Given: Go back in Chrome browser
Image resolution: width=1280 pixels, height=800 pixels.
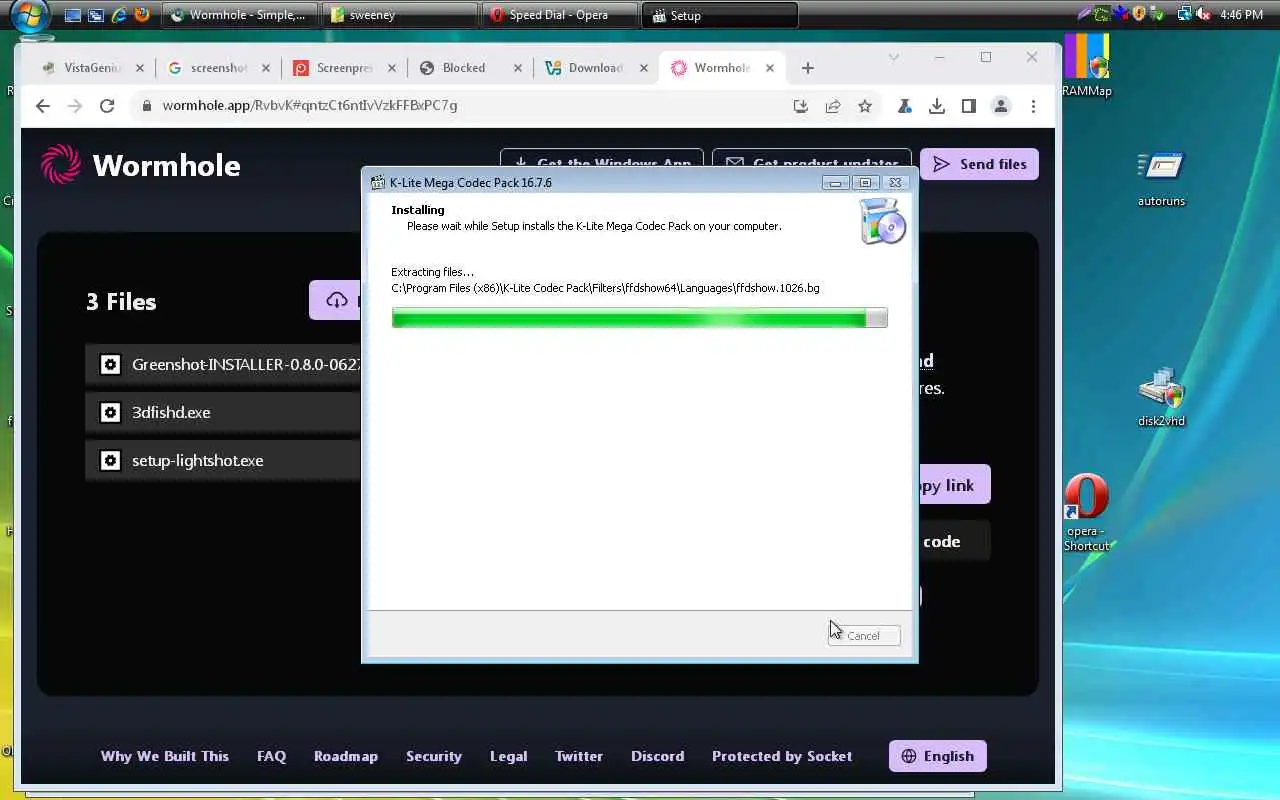Looking at the screenshot, I should pyautogui.click(x=42, y=106).
